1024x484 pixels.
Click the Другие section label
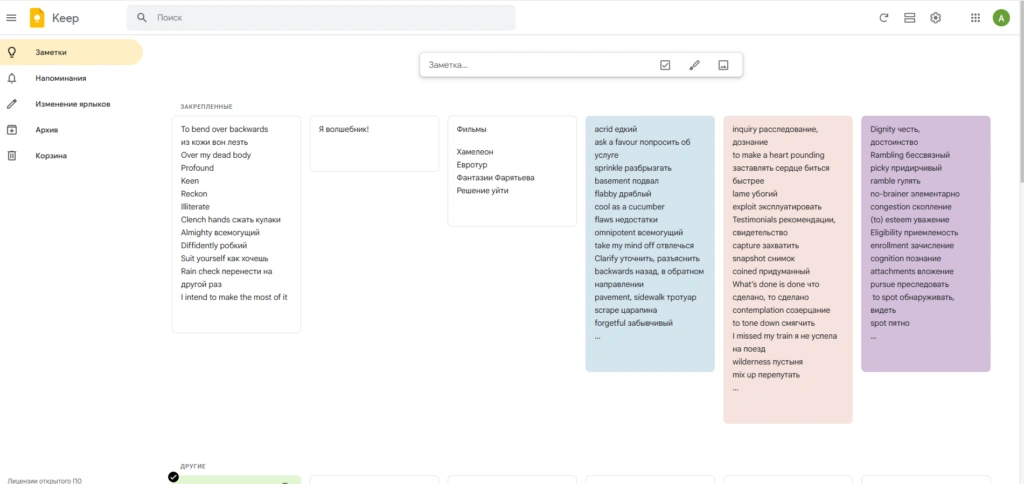coord(193,466)
